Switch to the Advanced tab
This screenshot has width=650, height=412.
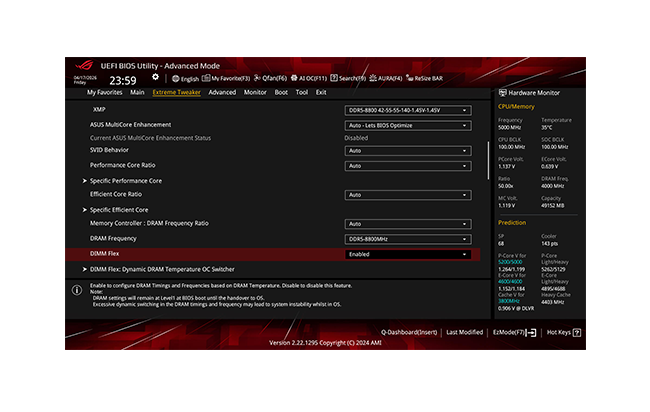[222, 92]
